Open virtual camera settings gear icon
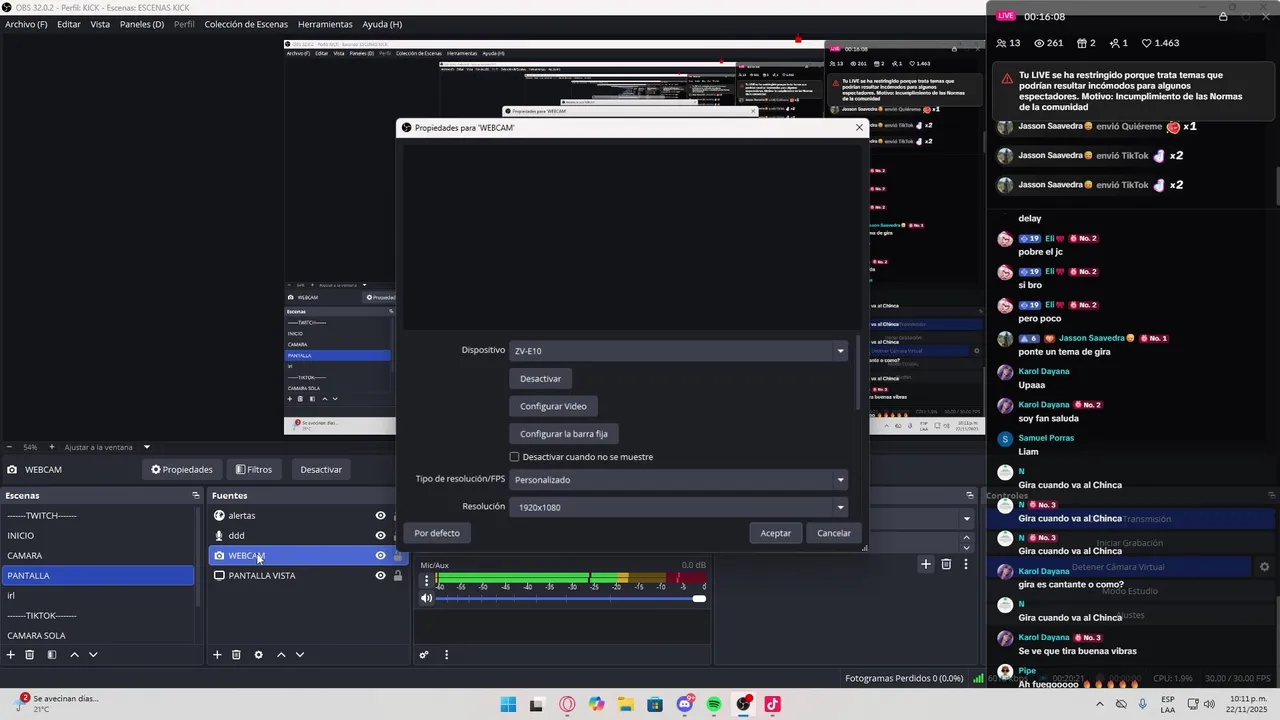 pyautogui.click(x=1264, y=567)
